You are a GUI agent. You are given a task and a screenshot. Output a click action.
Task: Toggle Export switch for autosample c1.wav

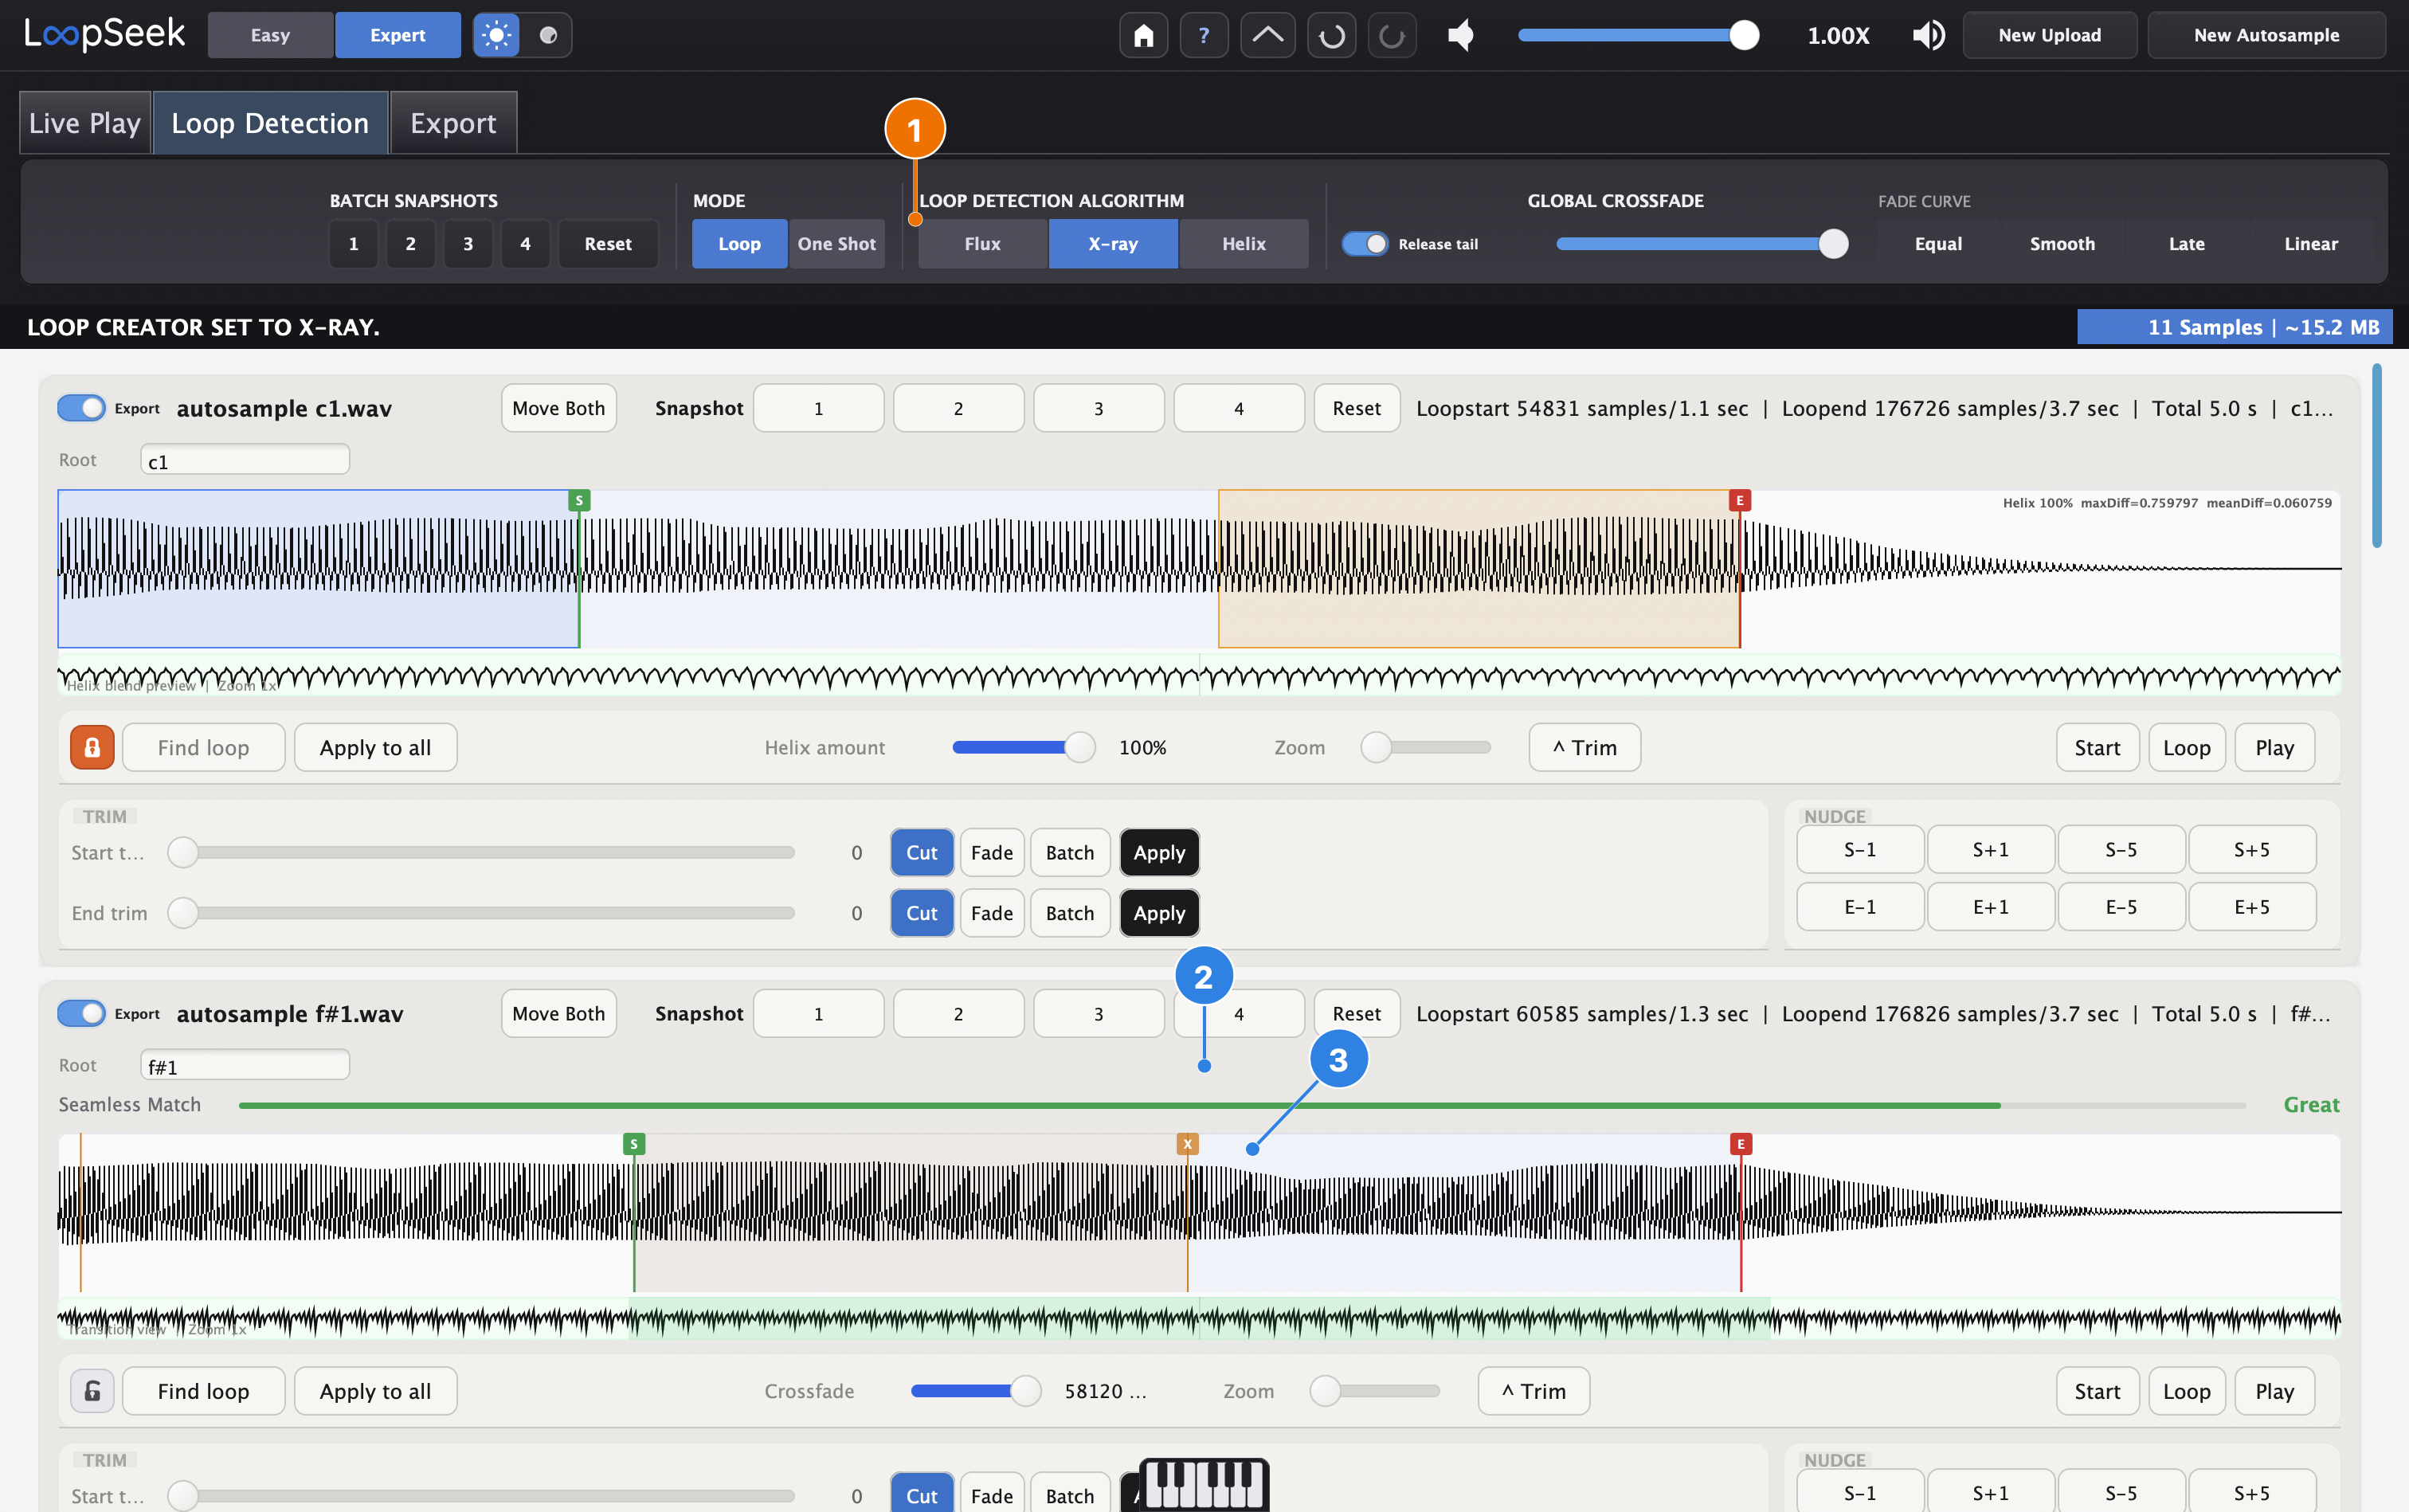(x=81, y=408)
